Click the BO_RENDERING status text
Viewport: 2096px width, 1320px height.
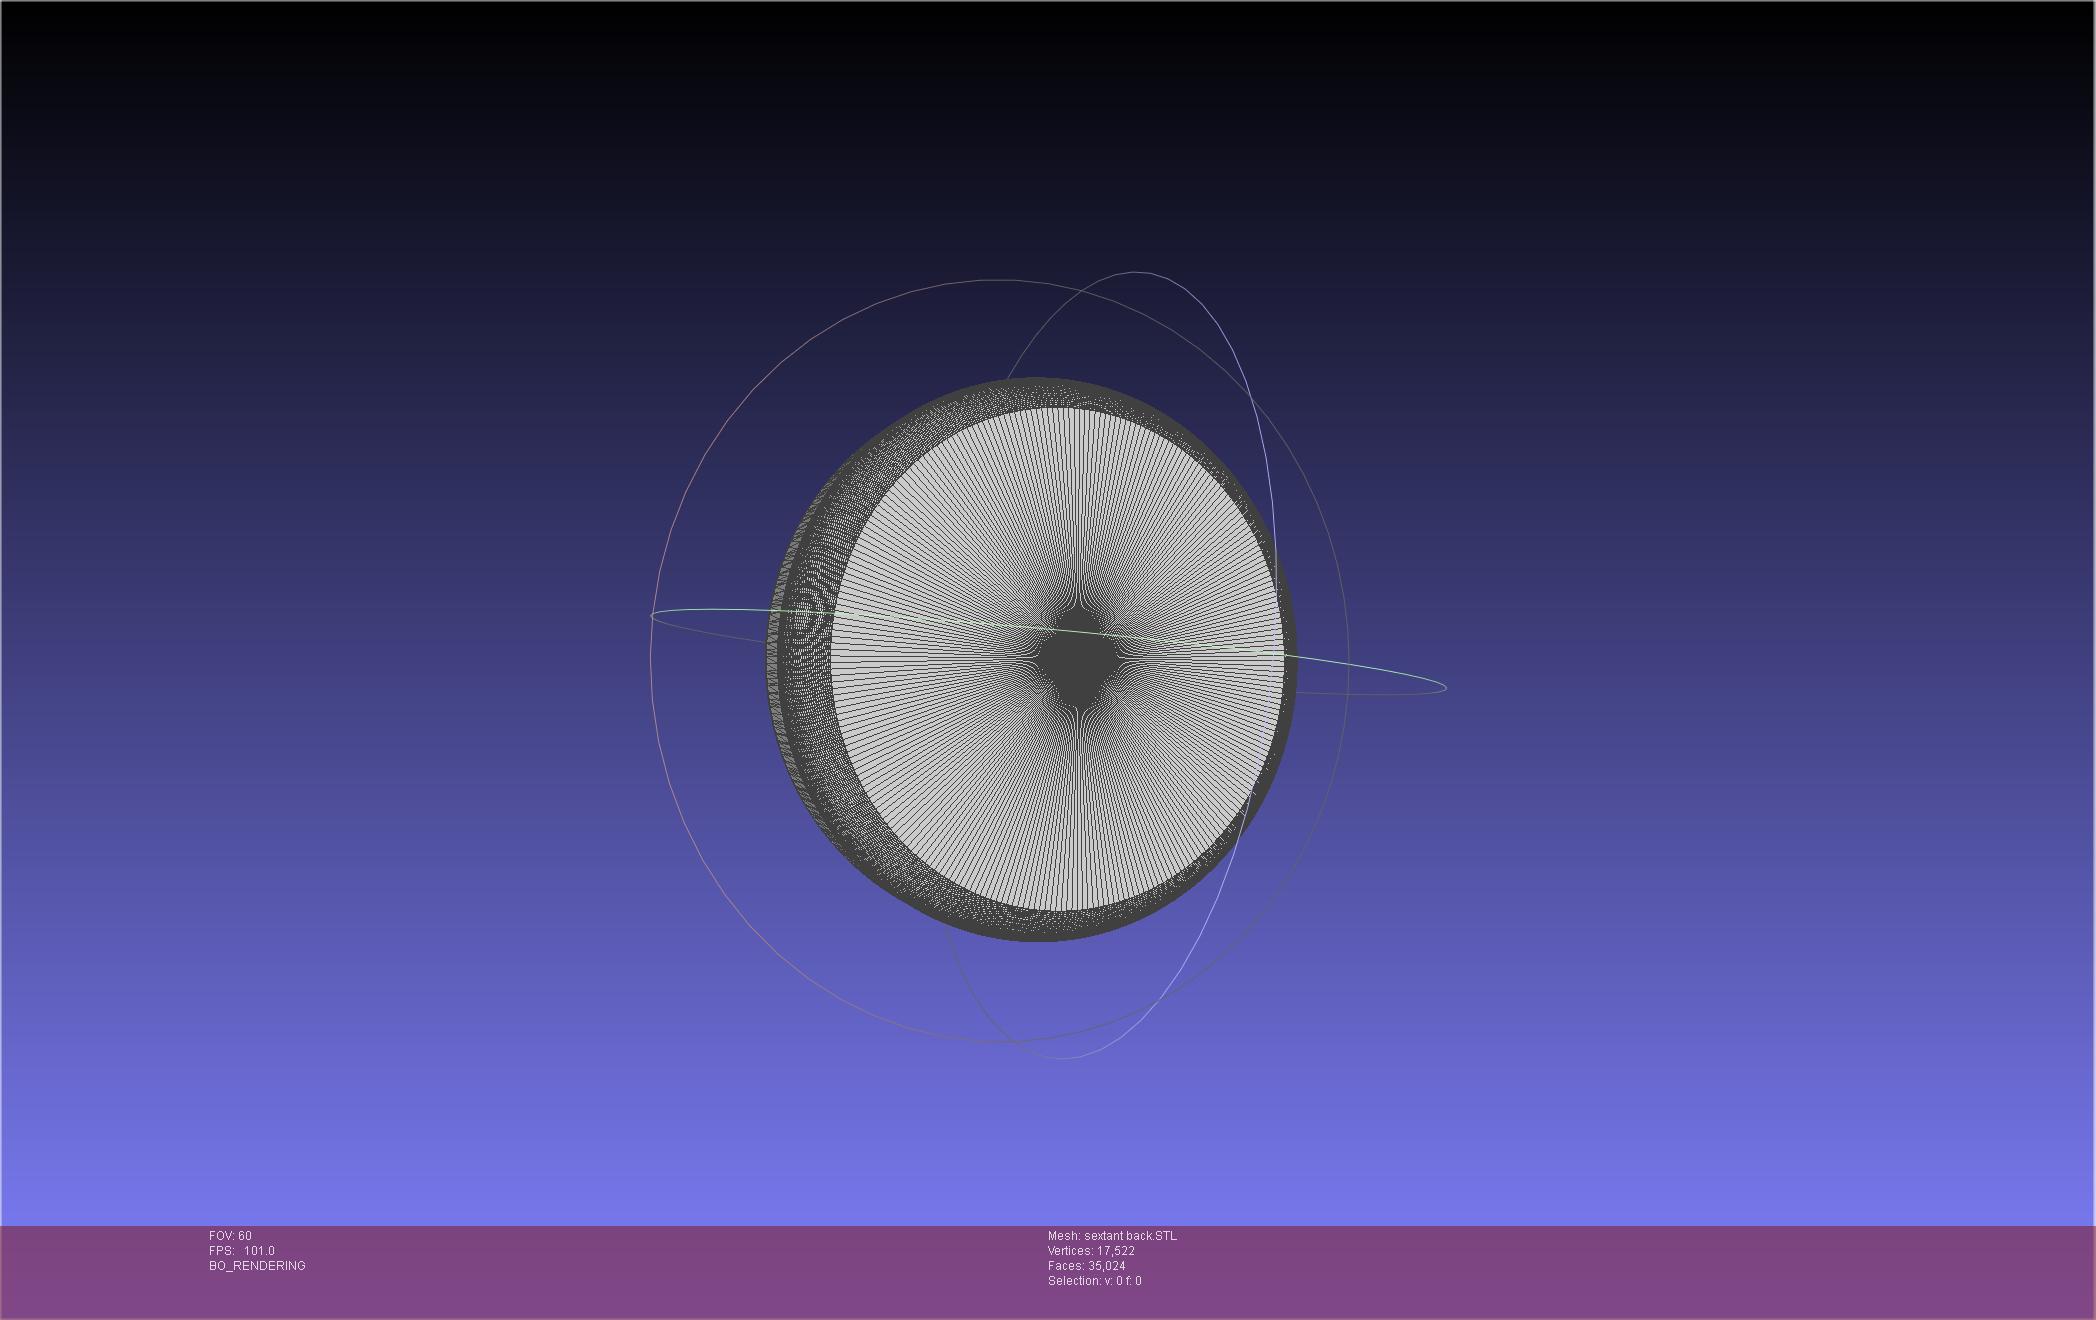[257, 1266]
